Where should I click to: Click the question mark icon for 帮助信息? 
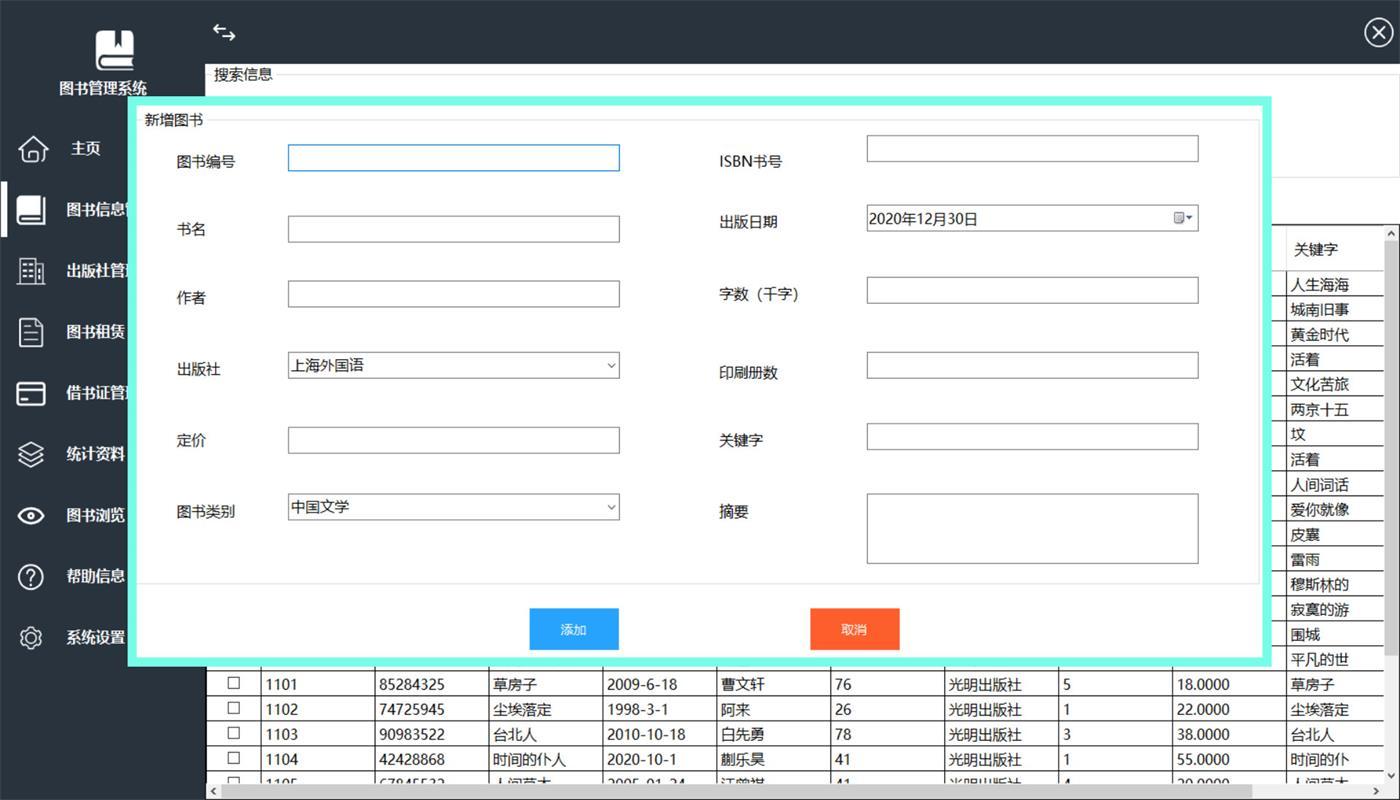click(x=31, y=576)
